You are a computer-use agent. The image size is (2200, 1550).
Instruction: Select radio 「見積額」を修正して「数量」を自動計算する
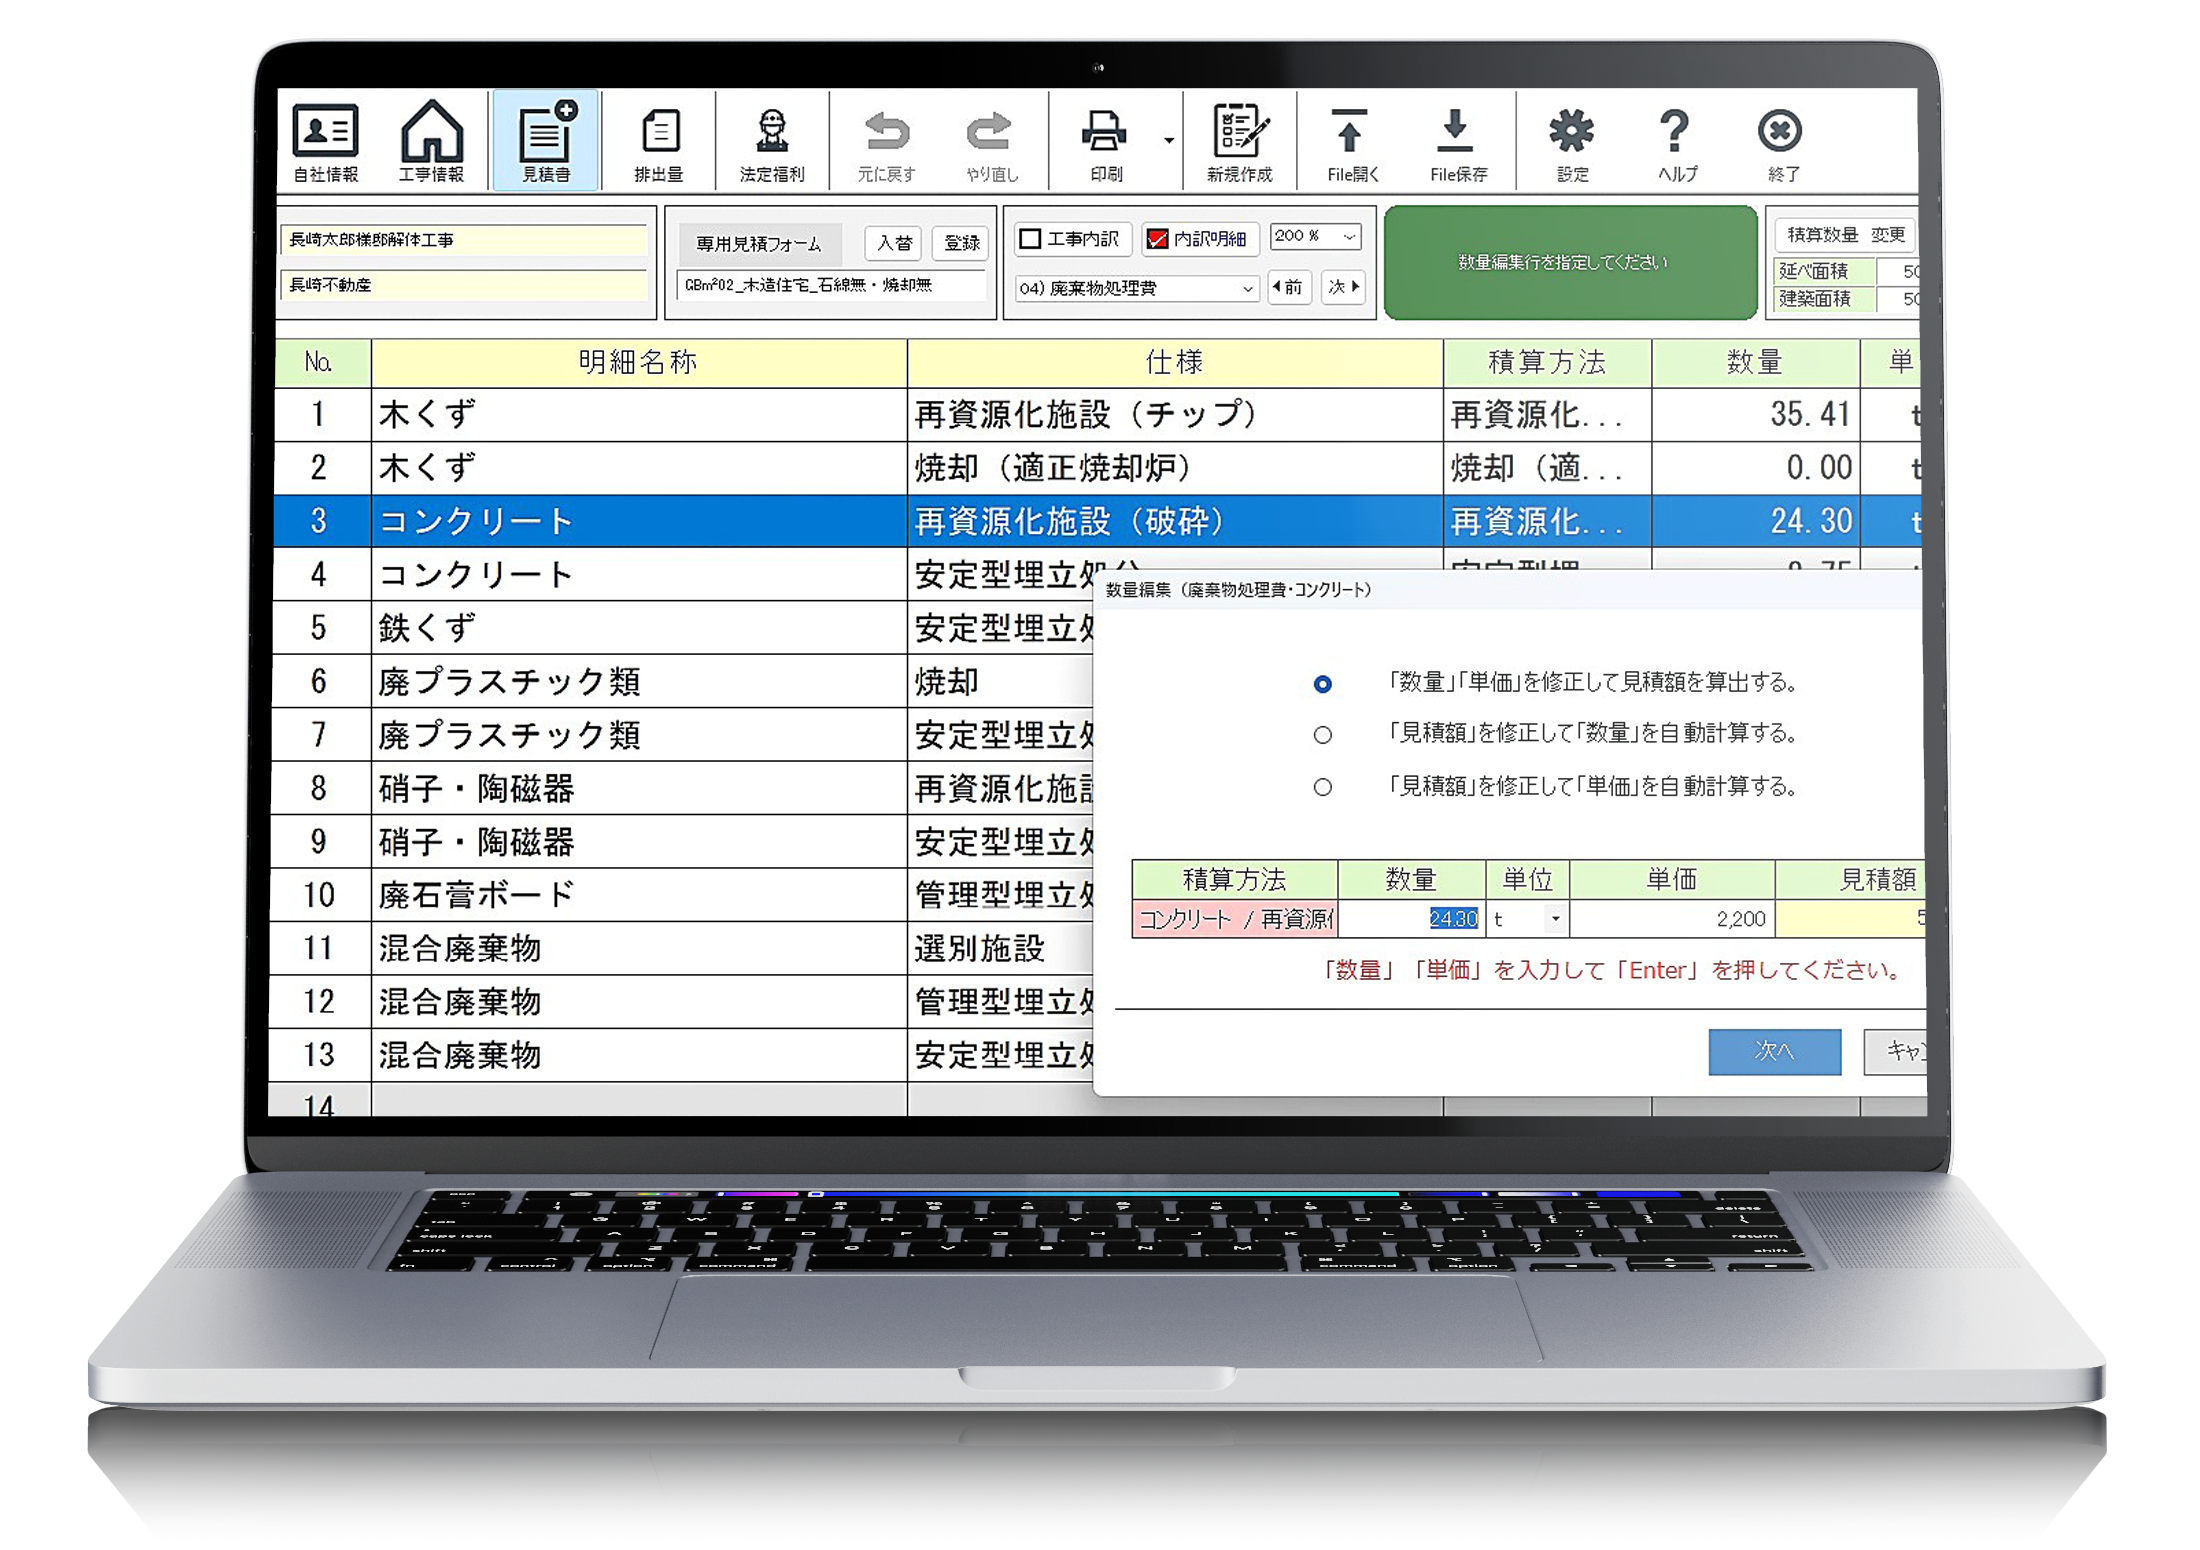click(x=1322, y=735)
